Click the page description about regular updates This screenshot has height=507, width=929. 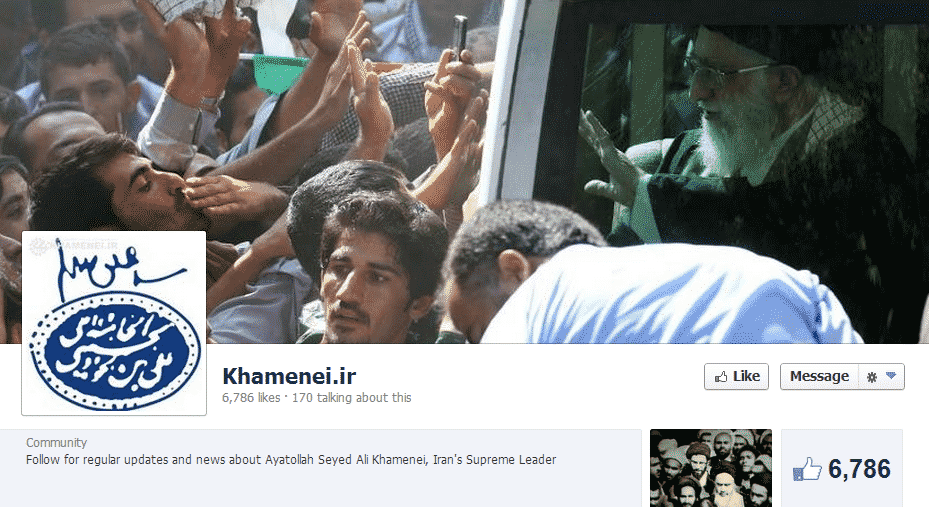[291, 460]
